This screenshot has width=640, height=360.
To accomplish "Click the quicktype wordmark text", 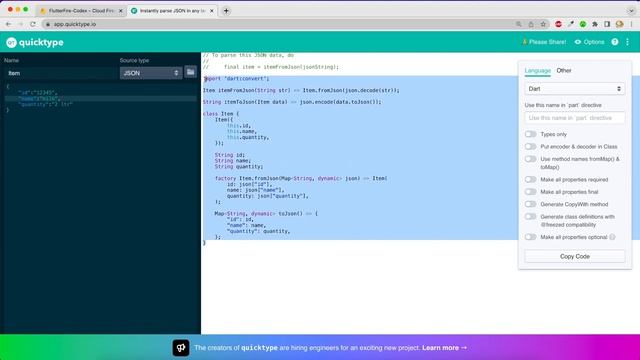I will click(41, 42).
